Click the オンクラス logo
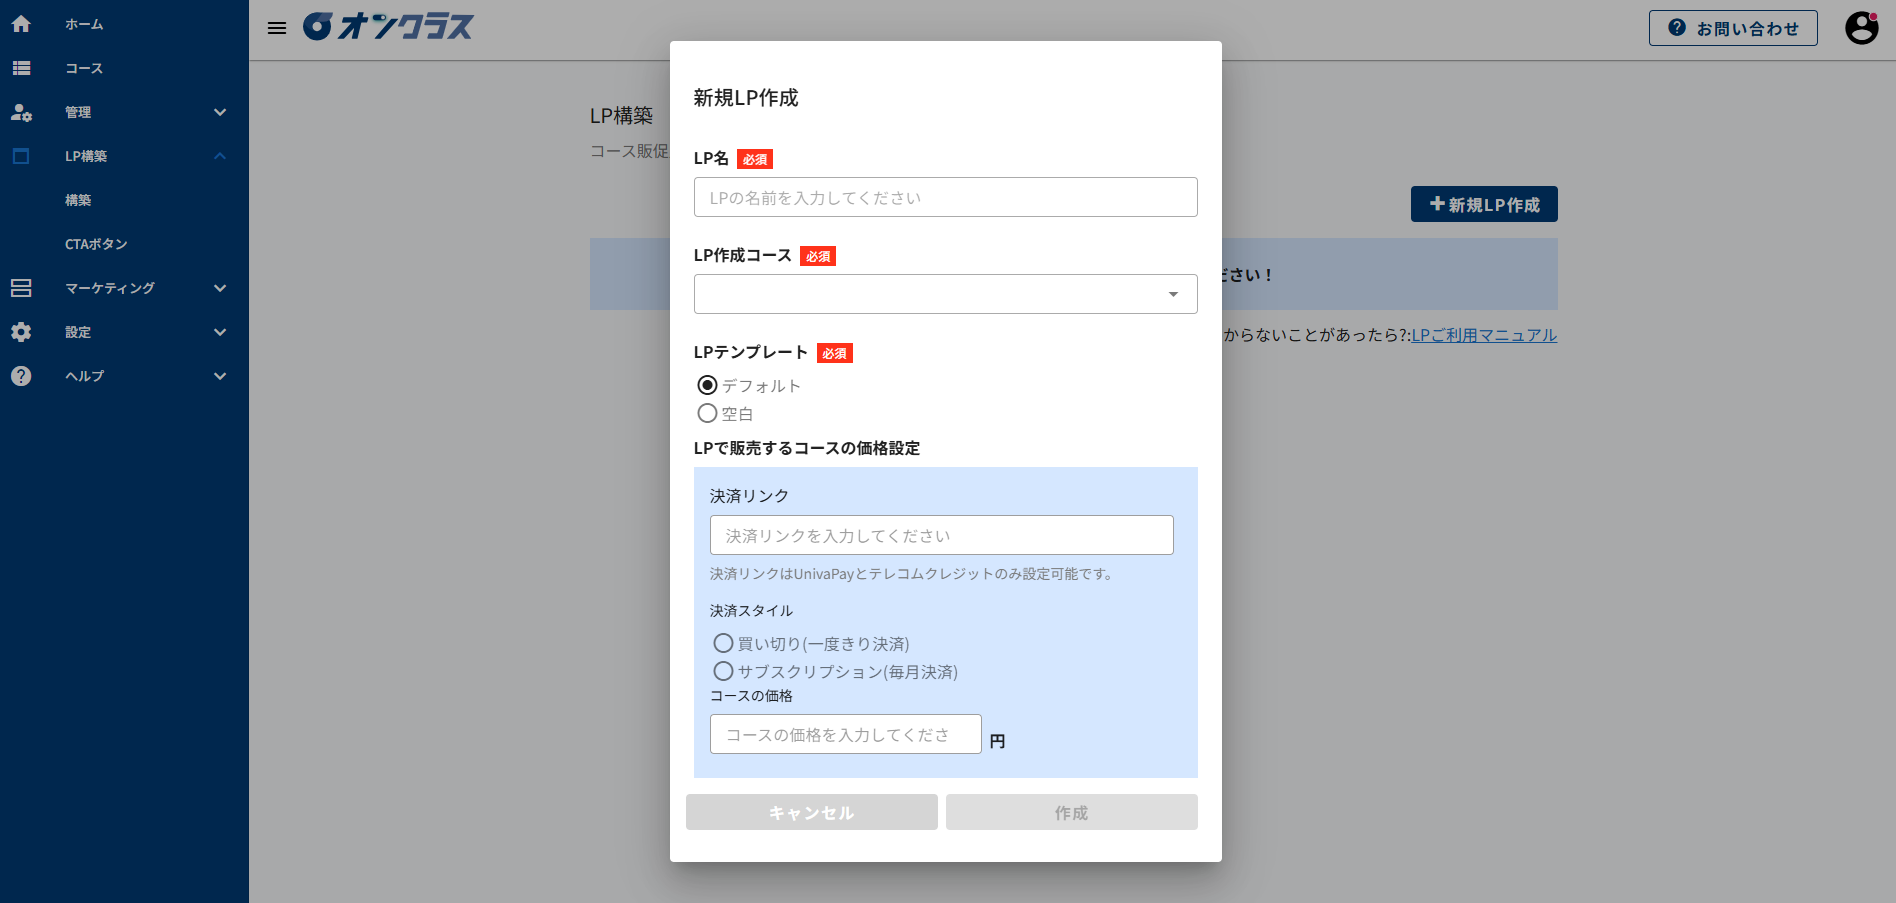The height and width of the screenshot is (903, 1896). click(388, 27)
